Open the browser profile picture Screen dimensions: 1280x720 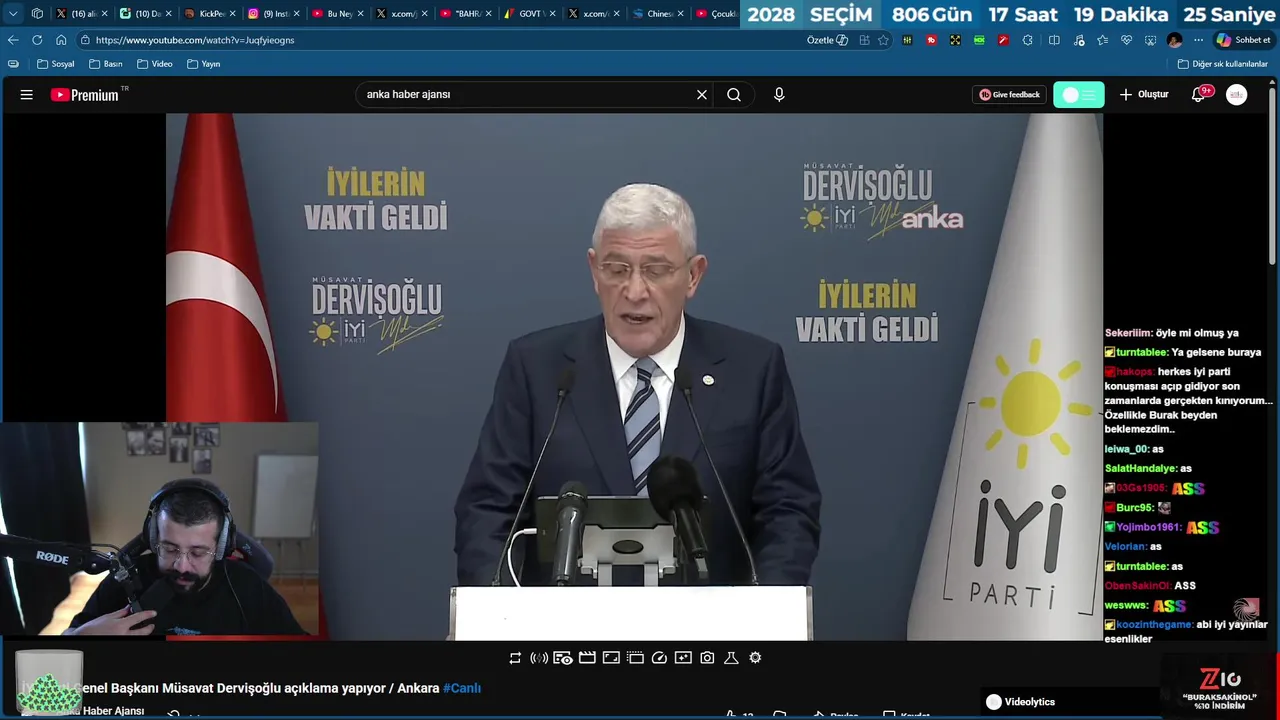[x=1174, y=40]
